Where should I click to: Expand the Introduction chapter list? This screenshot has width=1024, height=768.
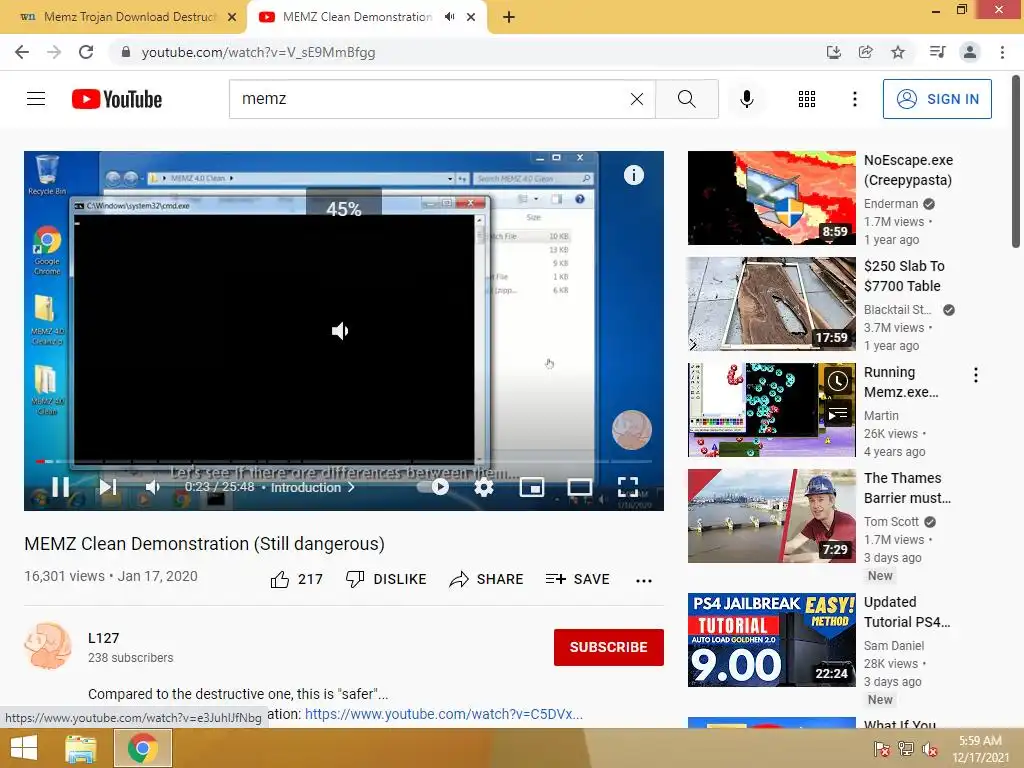[x=313, y=487]
